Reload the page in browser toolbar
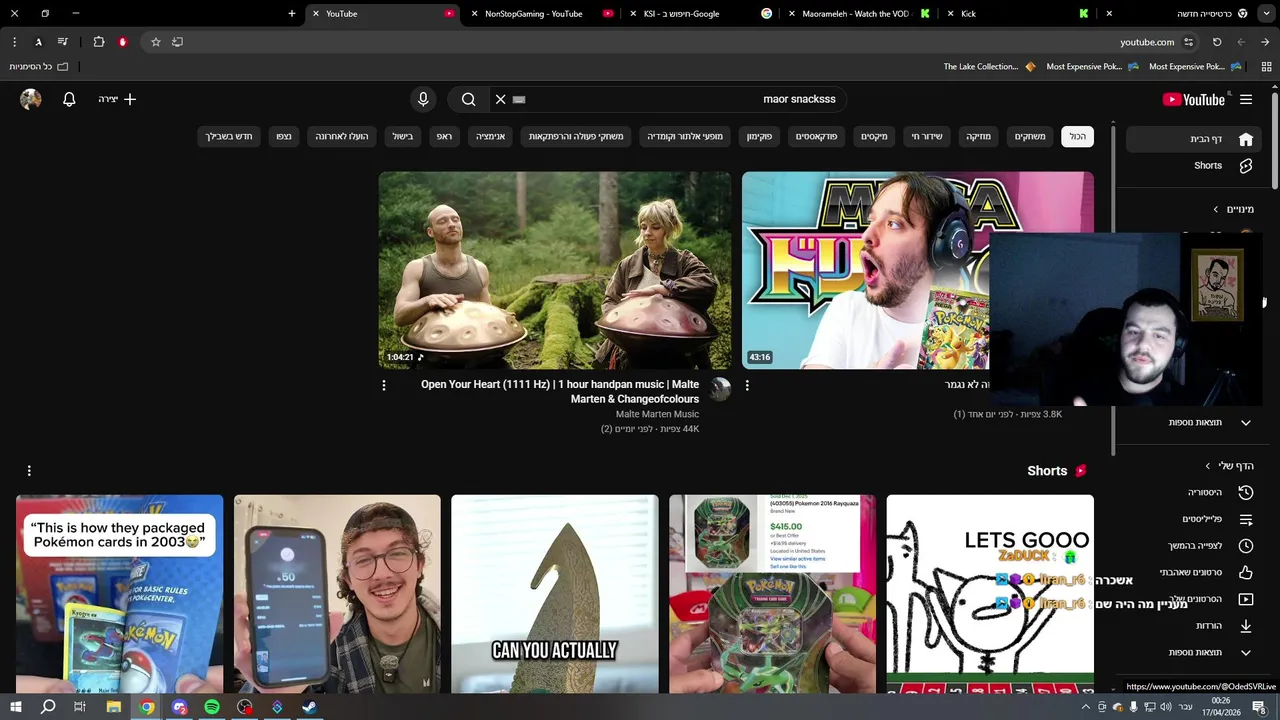 click(x=1217, y=42)
